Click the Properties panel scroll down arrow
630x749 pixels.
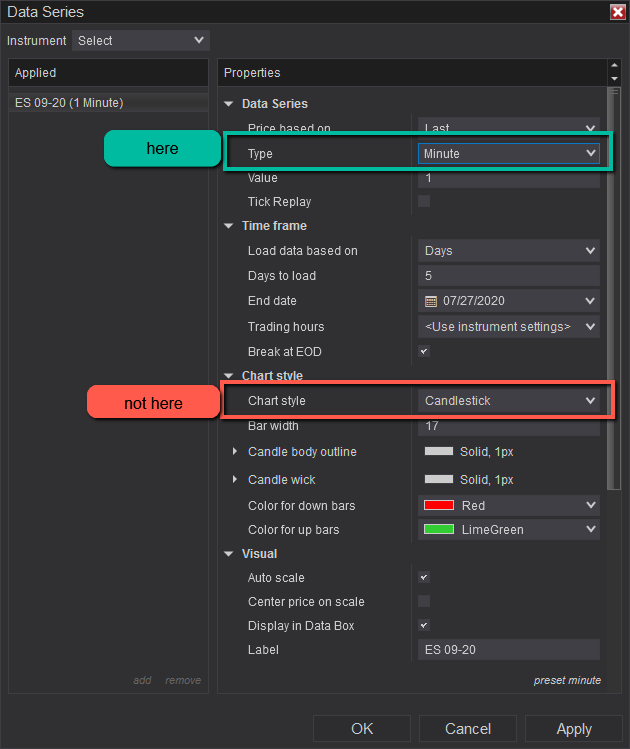(x=614, y=78)
